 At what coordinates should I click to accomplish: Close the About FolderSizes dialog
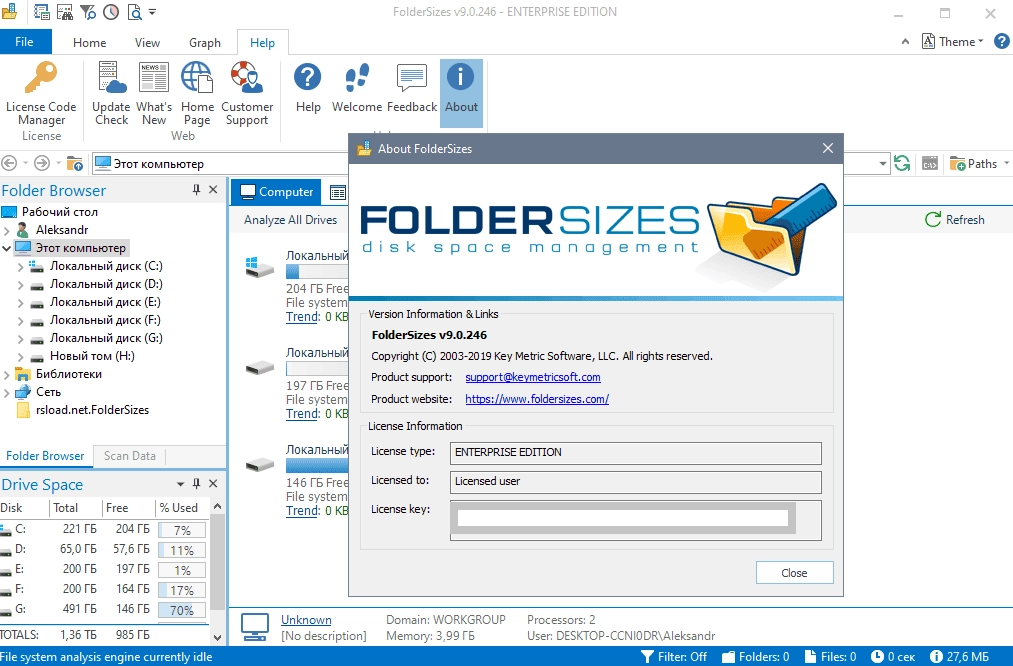click(828, 148)
